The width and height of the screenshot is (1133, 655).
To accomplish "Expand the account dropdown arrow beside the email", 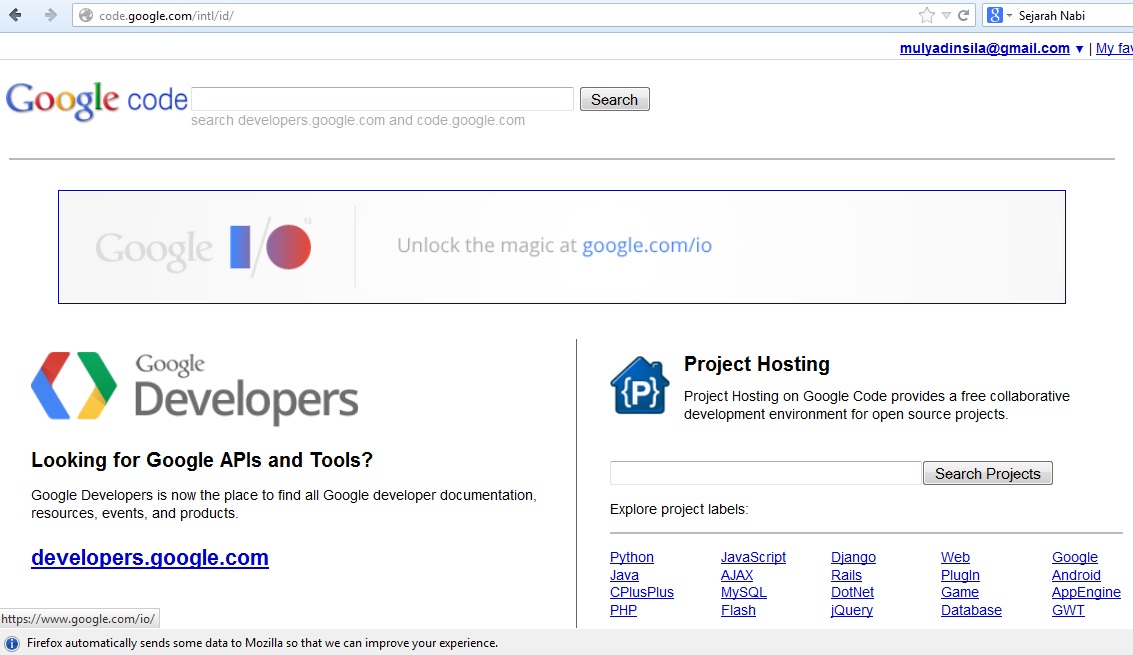I will coord(1080,49).
